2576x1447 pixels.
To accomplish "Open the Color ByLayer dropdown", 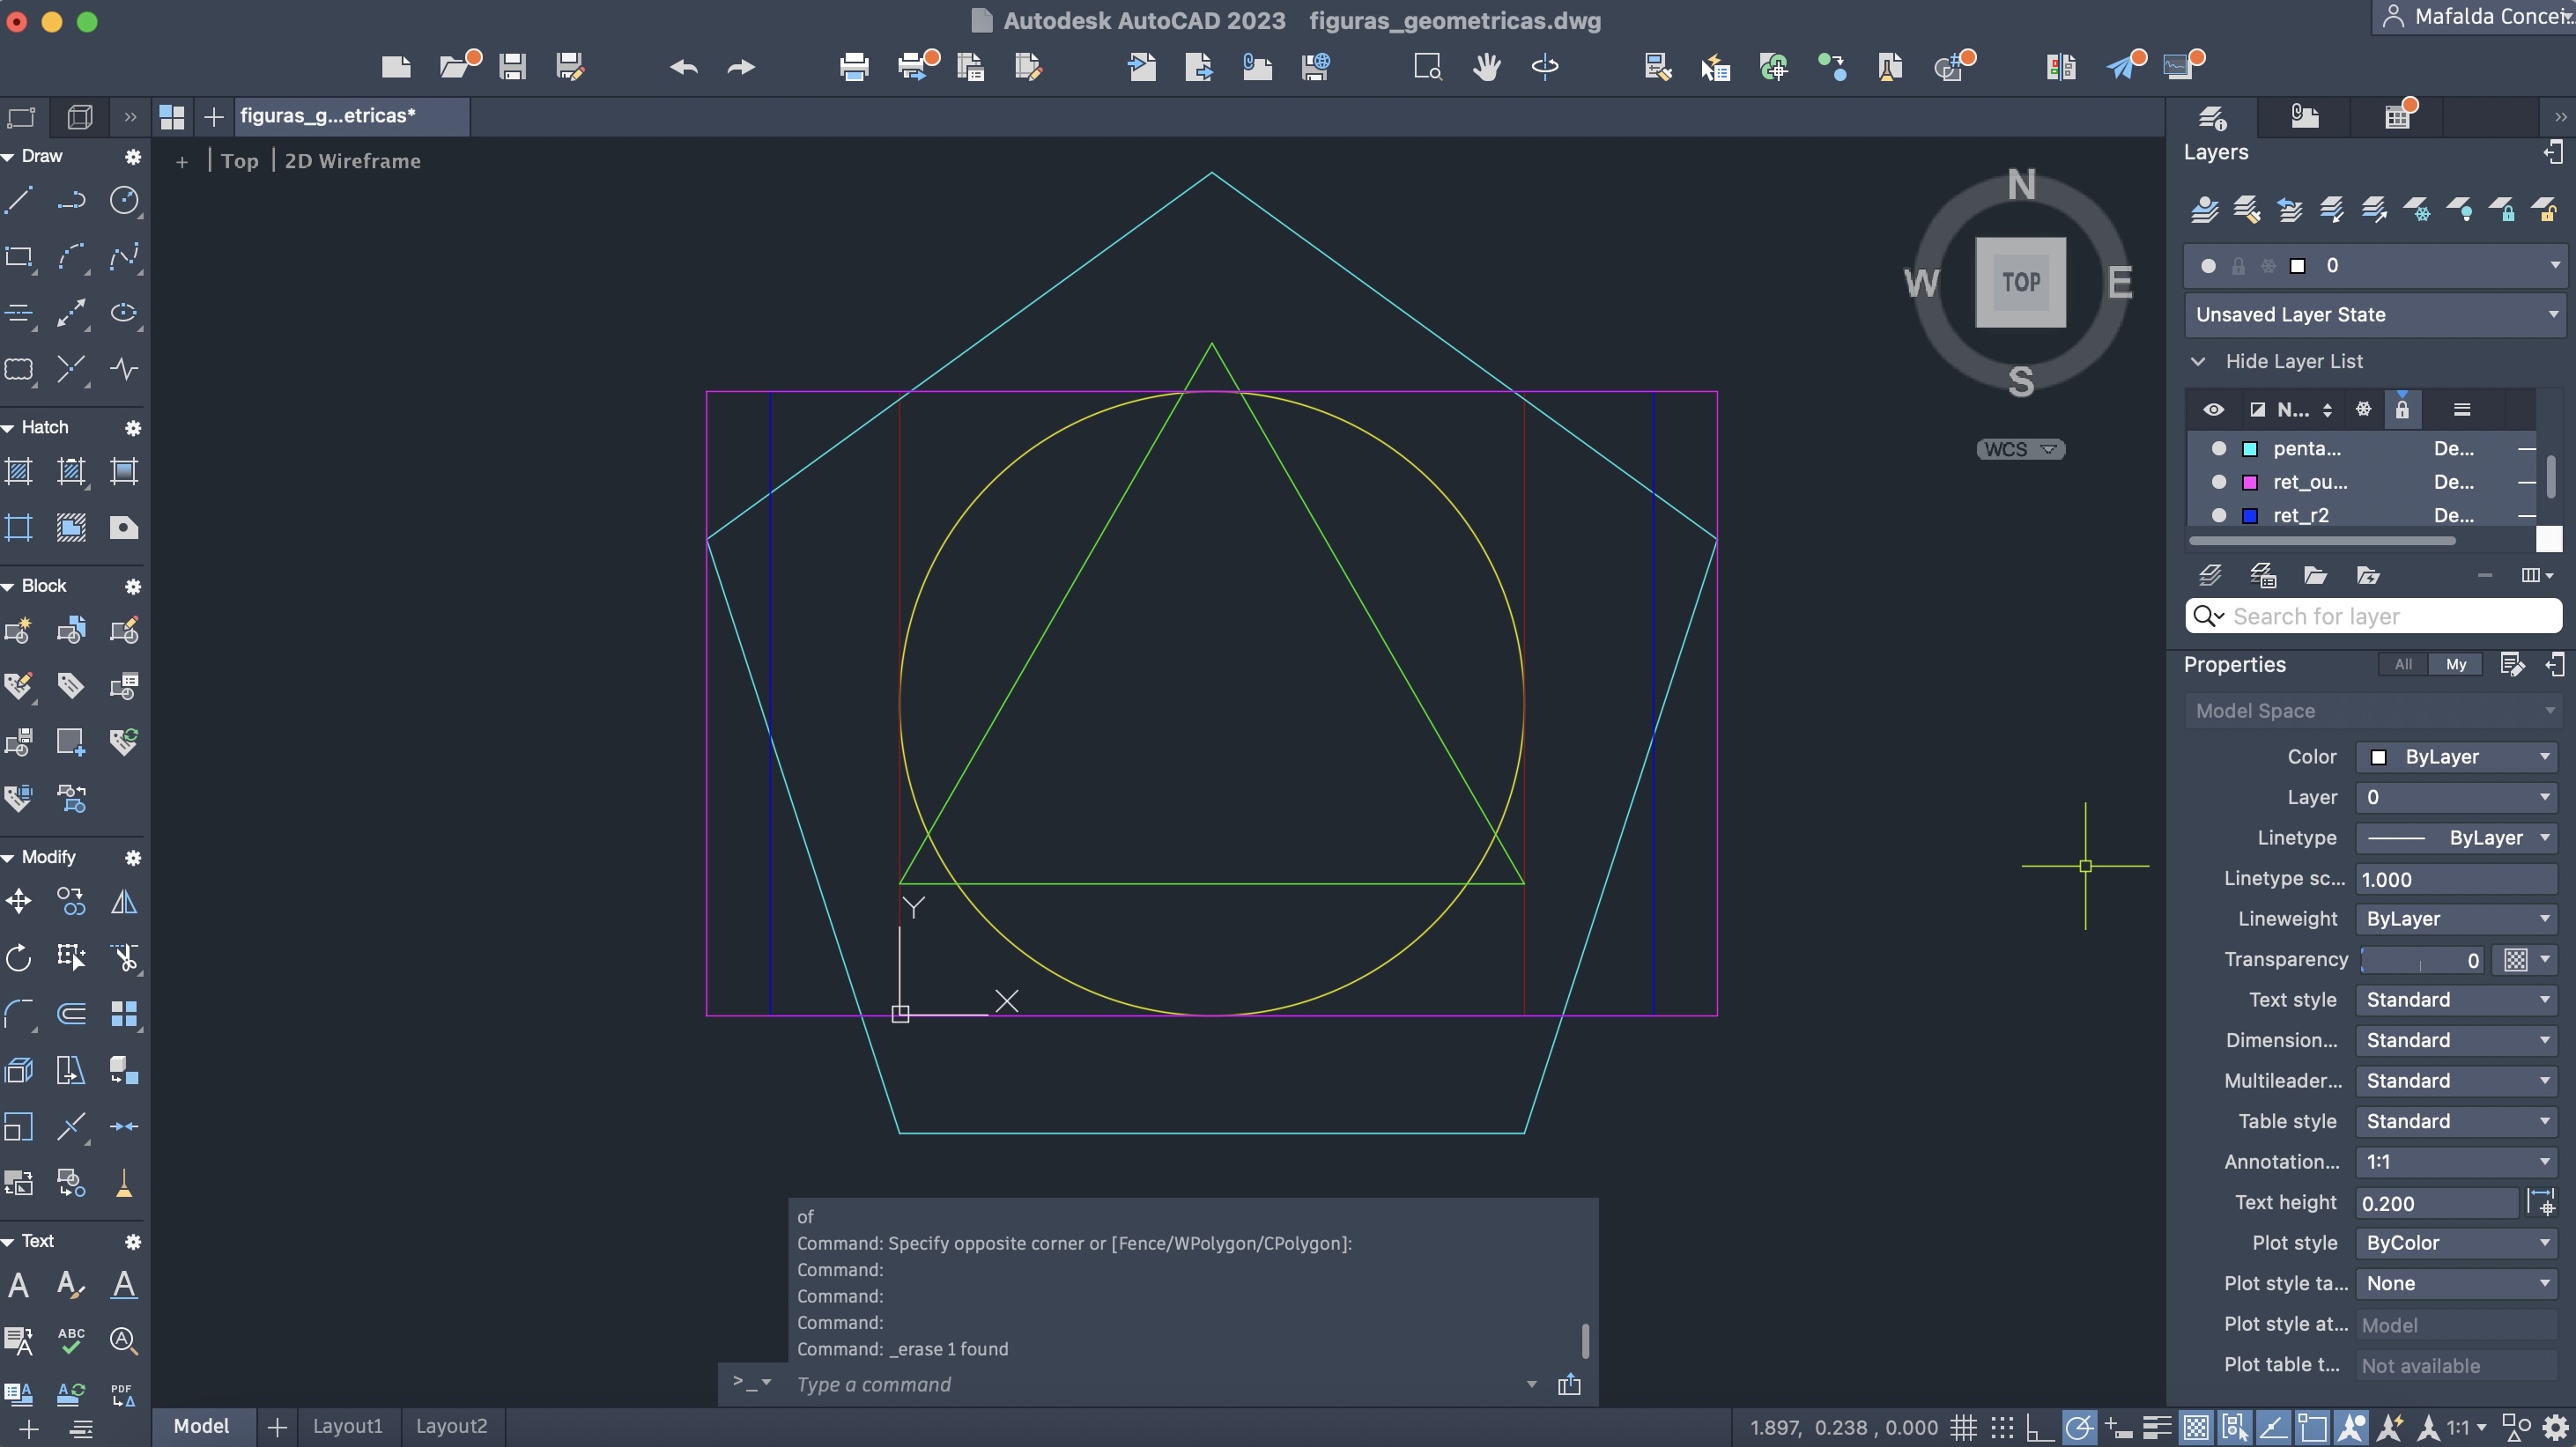I will [2457, 757].
